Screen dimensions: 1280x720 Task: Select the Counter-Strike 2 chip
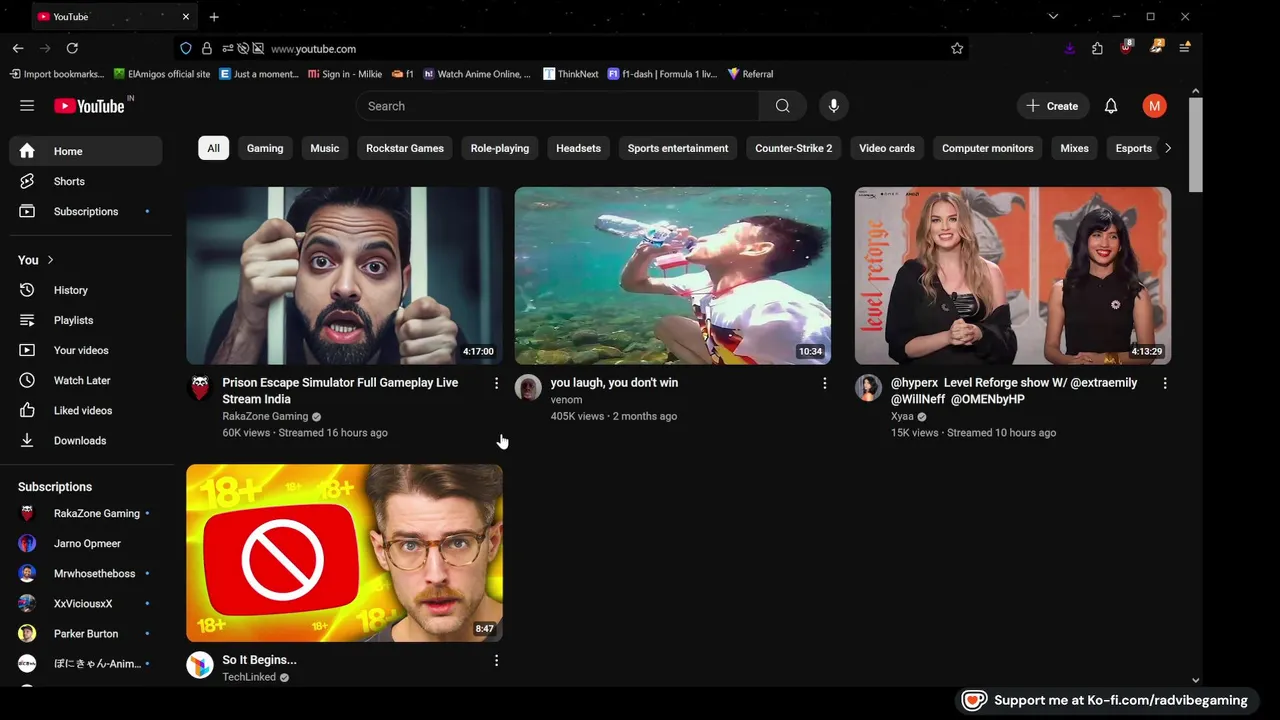[794, 148]
